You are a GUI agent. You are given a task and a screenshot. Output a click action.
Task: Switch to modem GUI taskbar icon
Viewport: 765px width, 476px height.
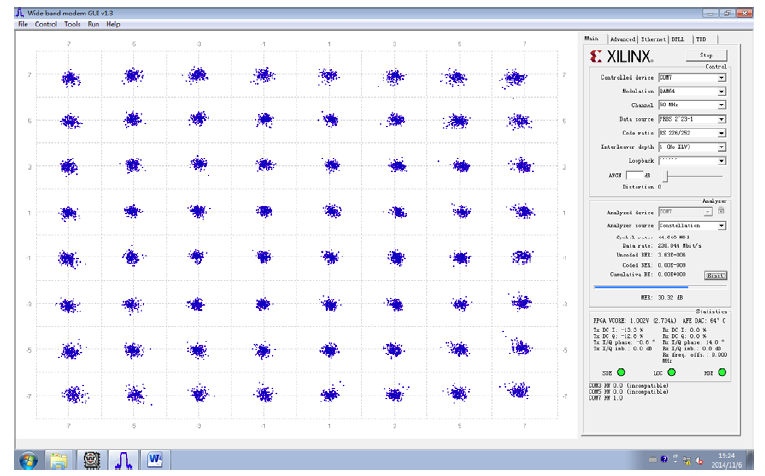pyautogui.click(x=123, y=460)
